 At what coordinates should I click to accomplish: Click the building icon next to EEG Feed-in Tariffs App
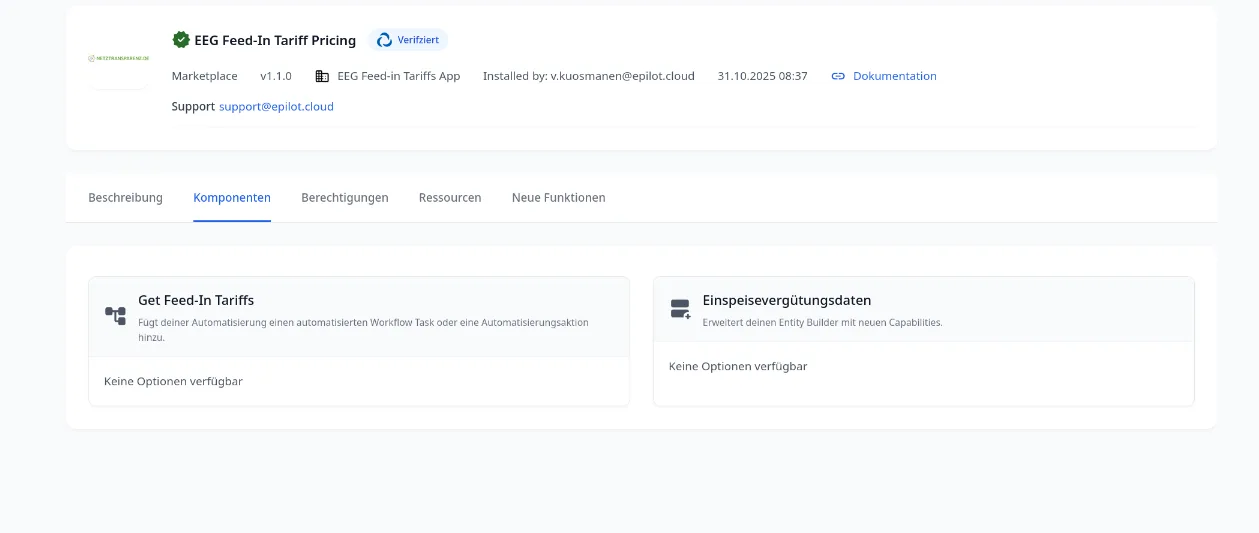pyautogui.click(x=322, y=76)
